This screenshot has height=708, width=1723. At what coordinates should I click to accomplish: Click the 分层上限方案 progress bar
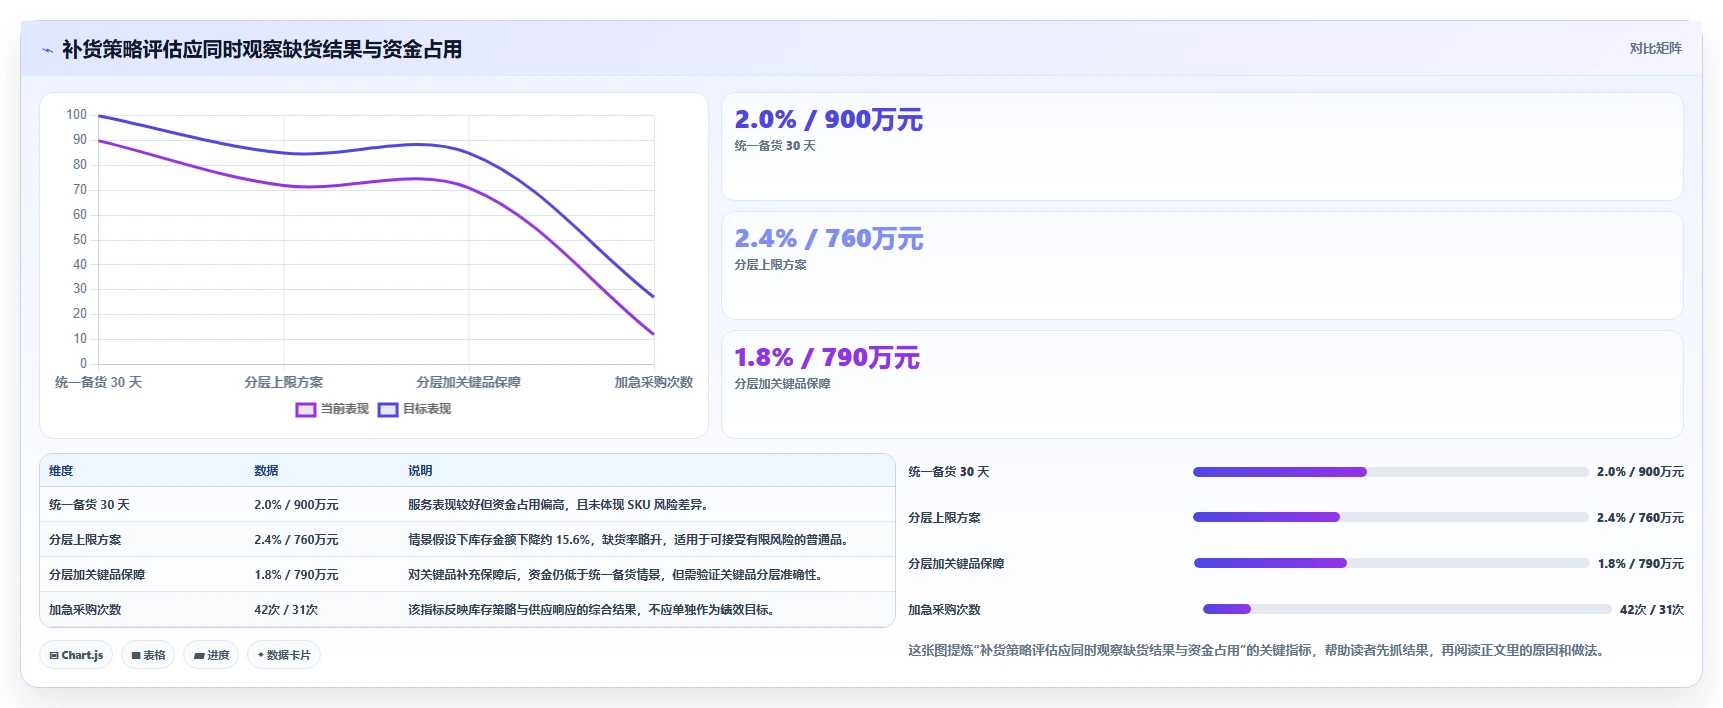(x=1390, y=517)
